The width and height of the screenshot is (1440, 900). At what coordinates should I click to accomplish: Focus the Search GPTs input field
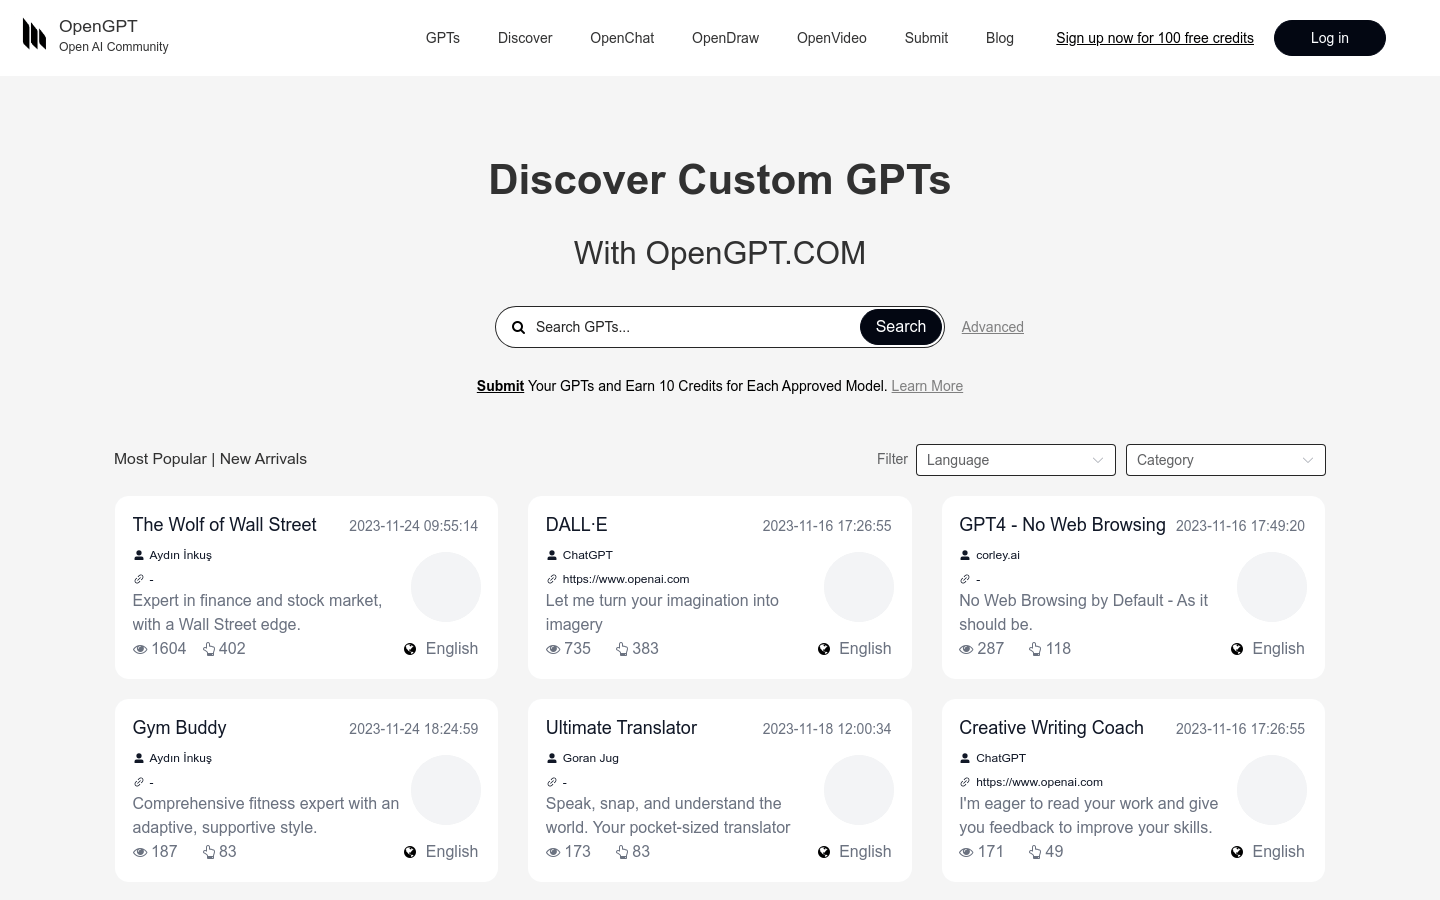pyautogui.click(x=695, y=327)
